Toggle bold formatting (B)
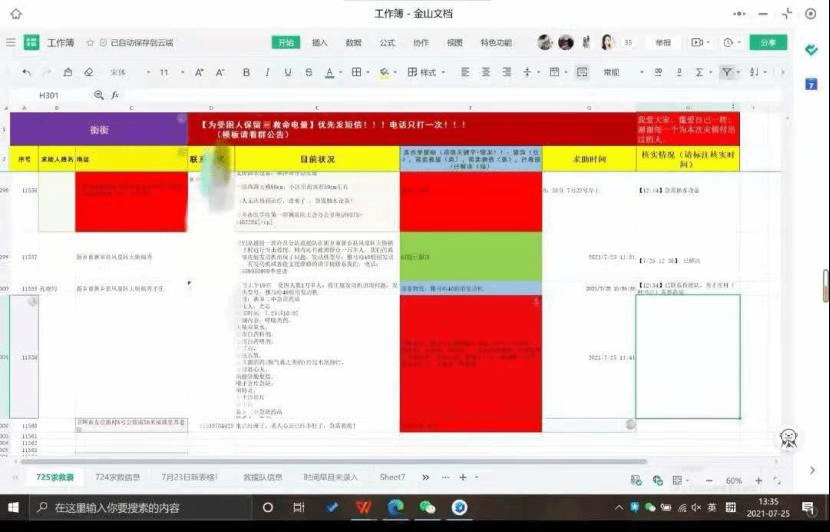The image size is (830, 532). tap(246, 73)
